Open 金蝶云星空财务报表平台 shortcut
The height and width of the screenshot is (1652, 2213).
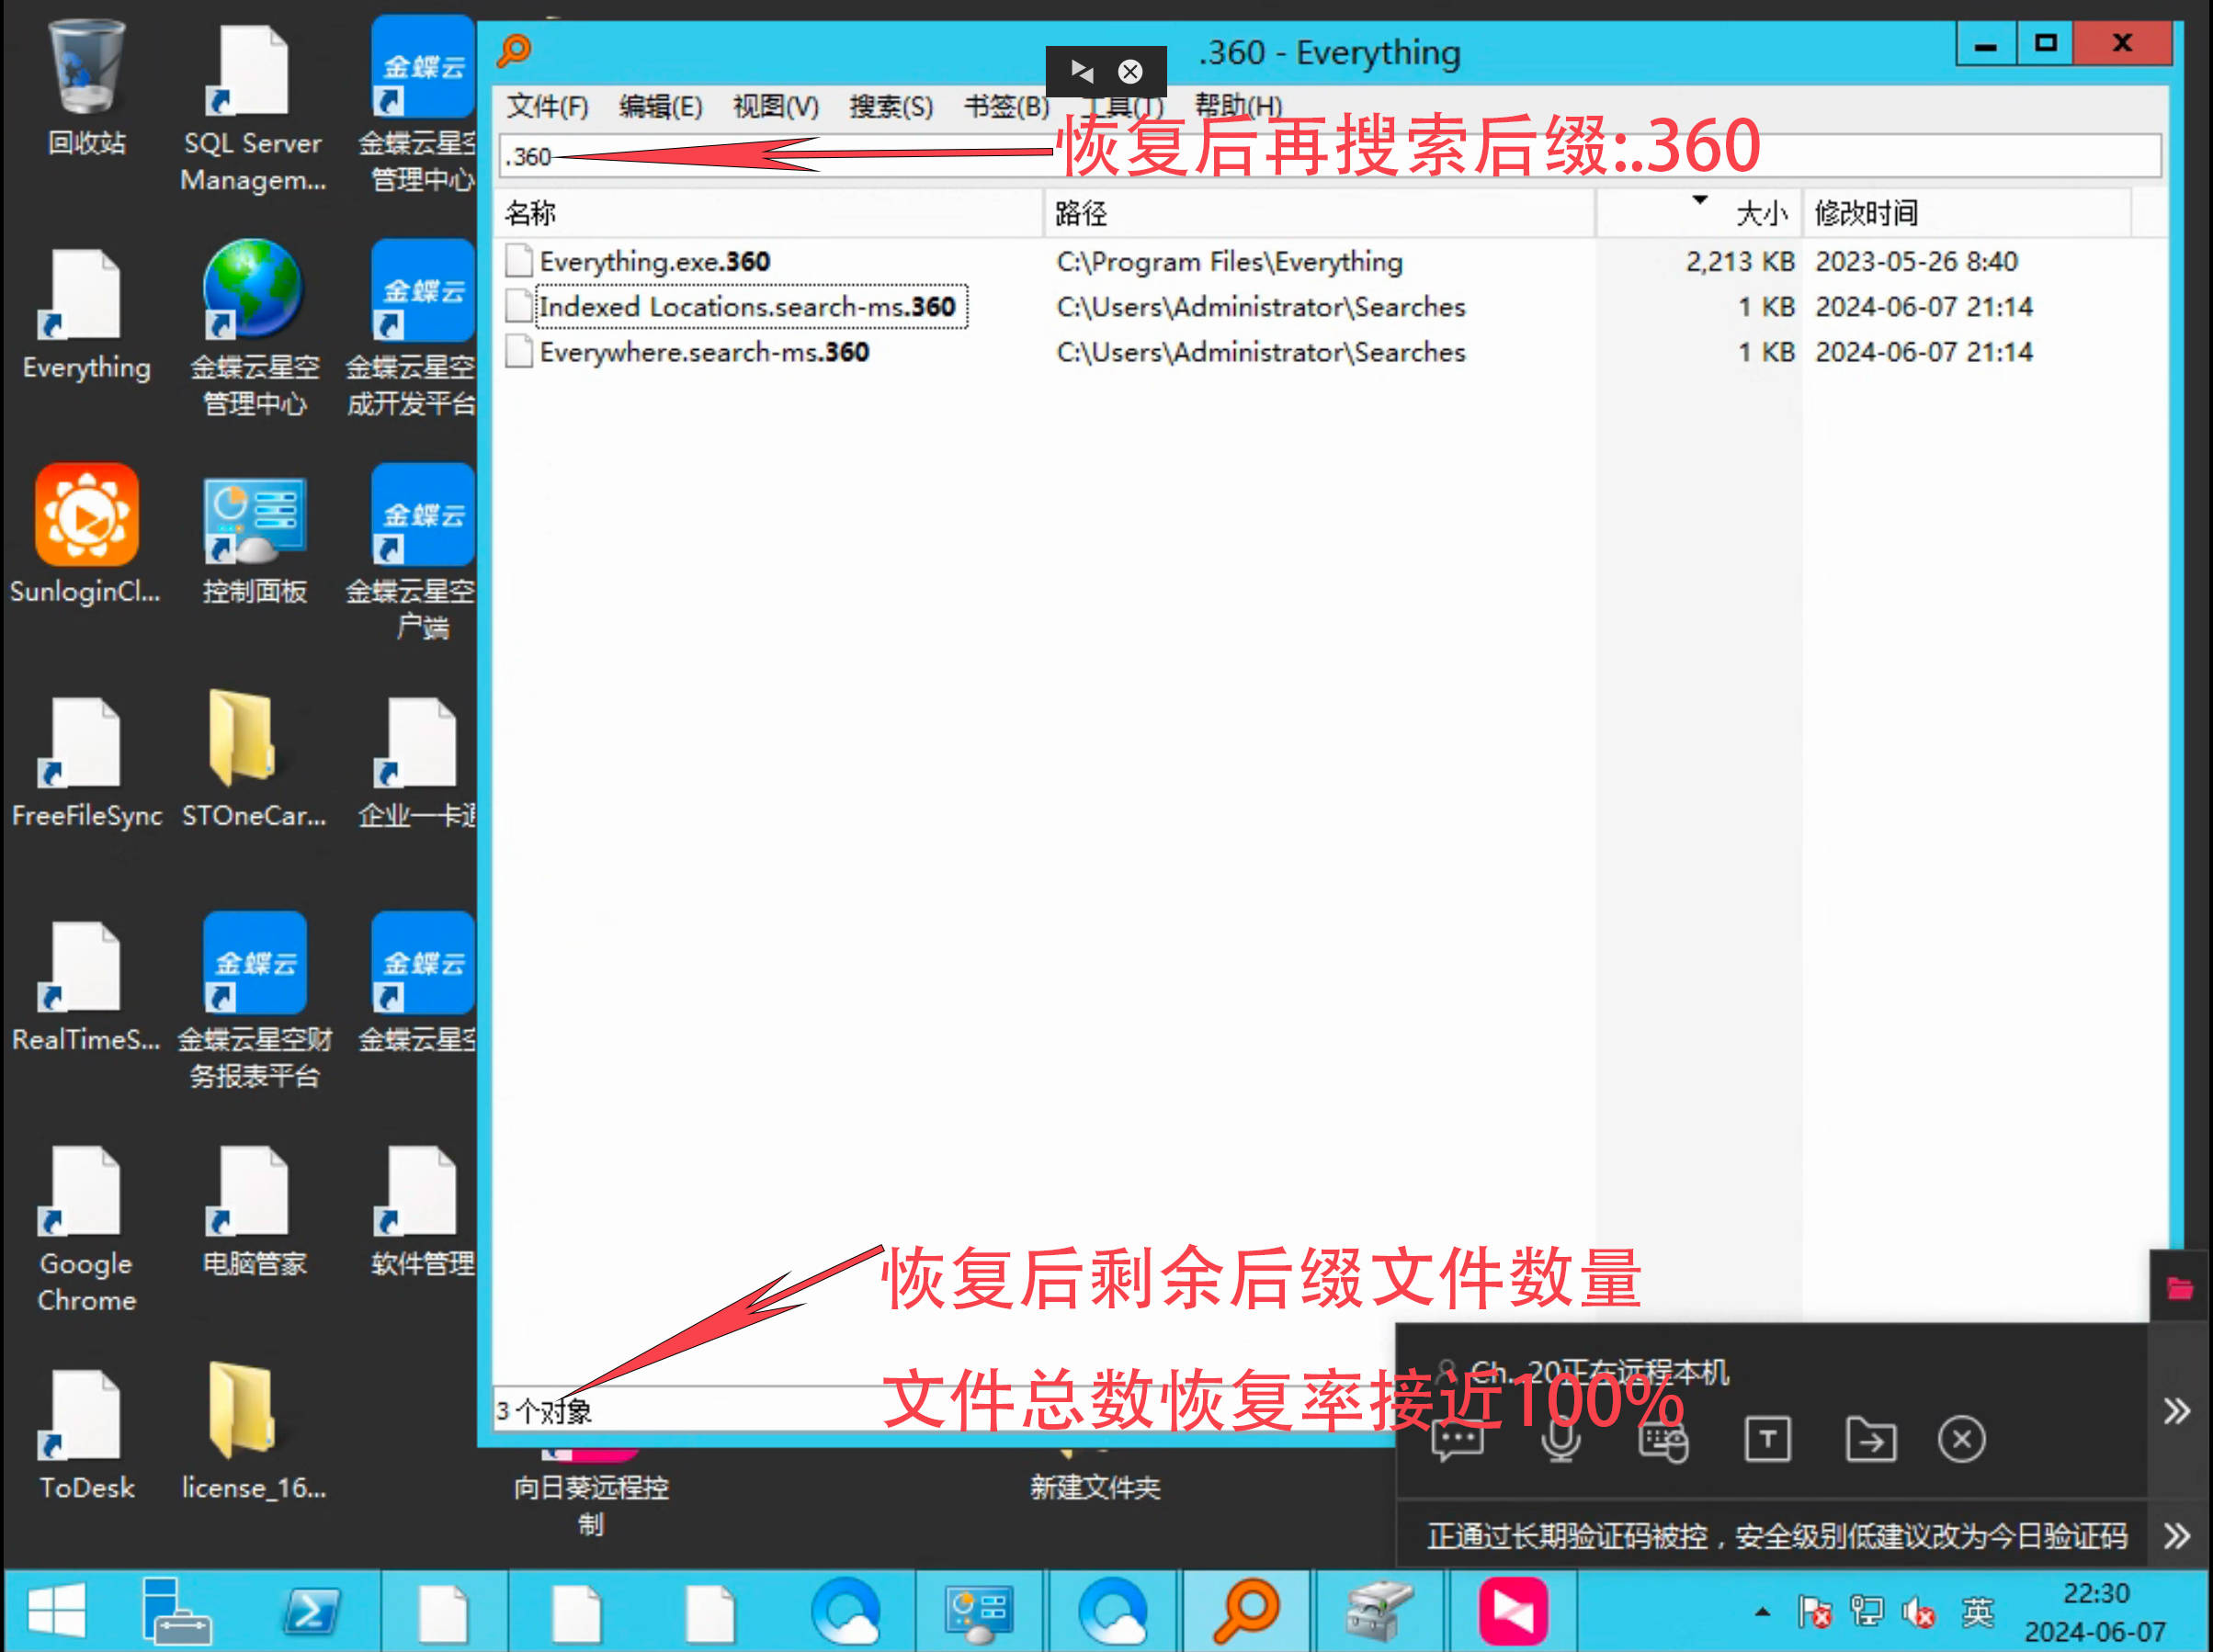click(x=255, y=1000)
